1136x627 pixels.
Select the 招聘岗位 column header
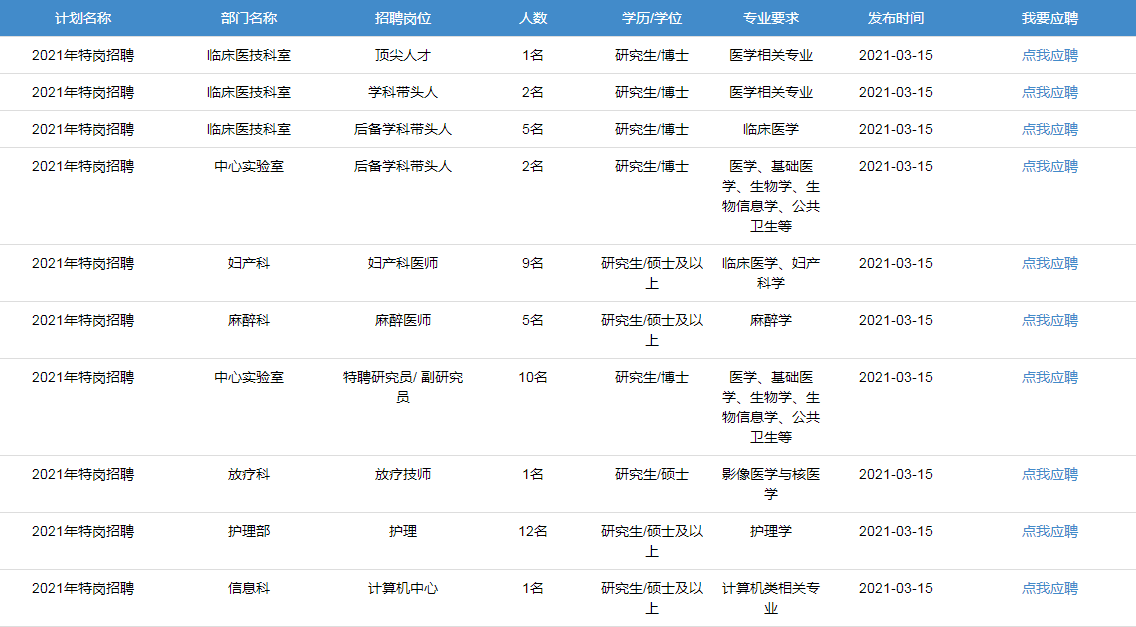pyautogui.click(x=403, y=18)
